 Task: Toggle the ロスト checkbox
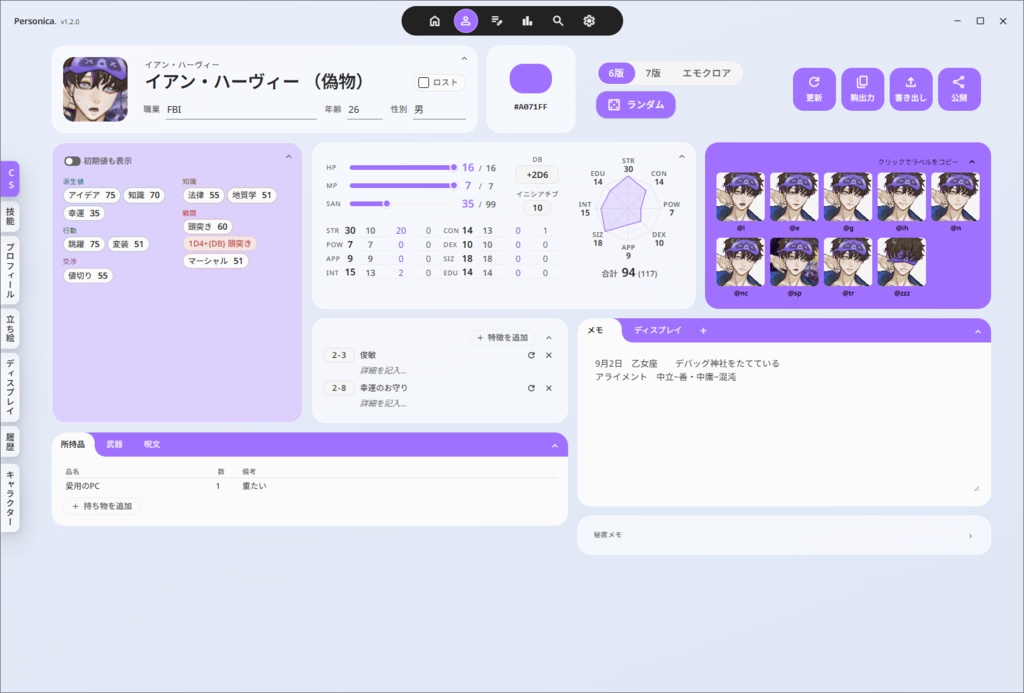423,82
